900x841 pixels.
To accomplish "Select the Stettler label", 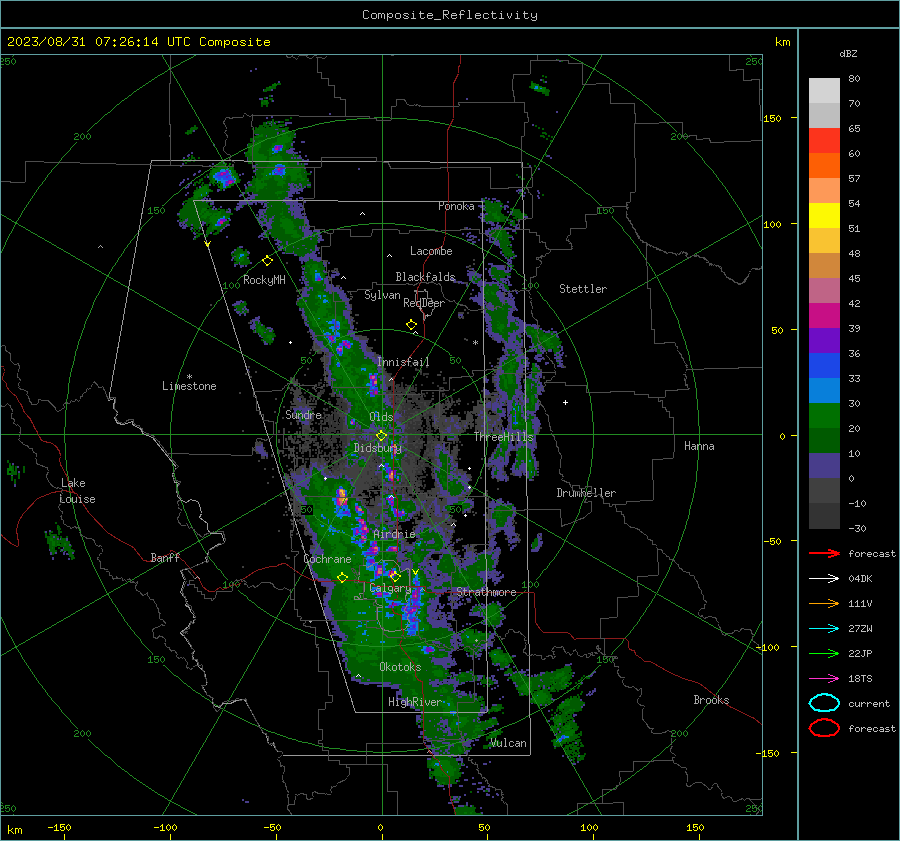I will [583, 289].
